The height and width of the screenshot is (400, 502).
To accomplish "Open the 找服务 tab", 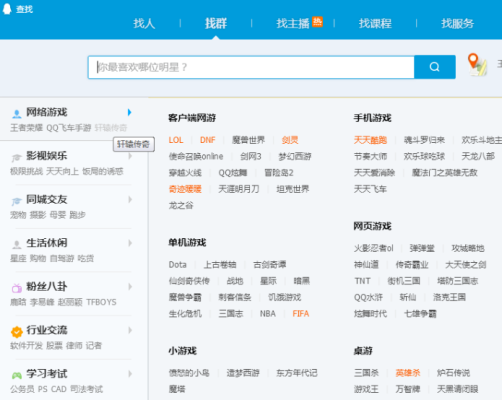I will 458,23.
